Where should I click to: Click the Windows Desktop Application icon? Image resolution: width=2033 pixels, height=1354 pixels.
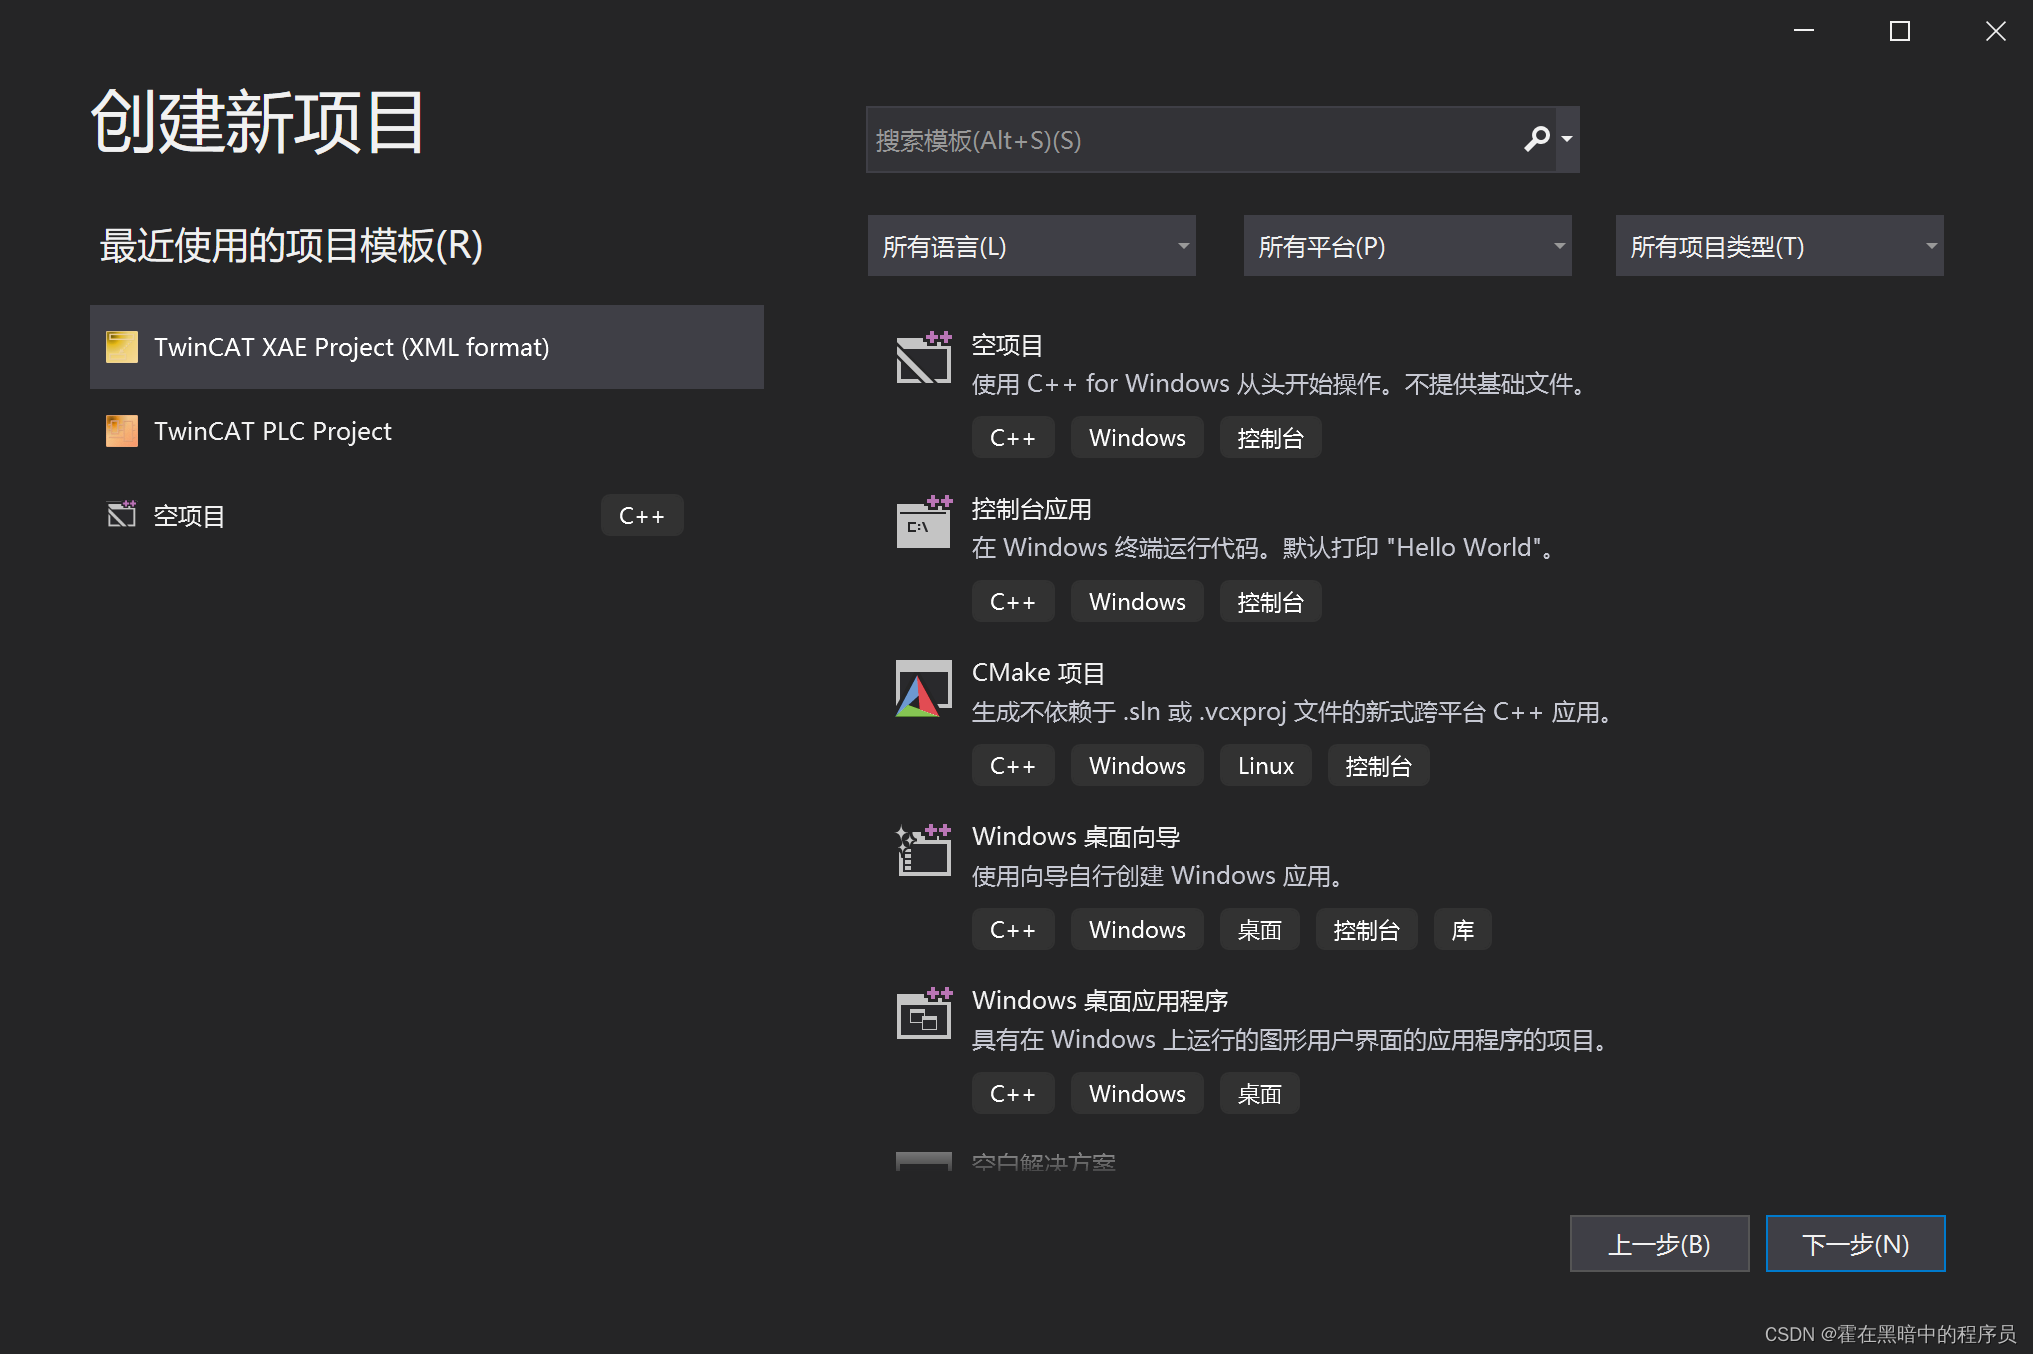923,1015
